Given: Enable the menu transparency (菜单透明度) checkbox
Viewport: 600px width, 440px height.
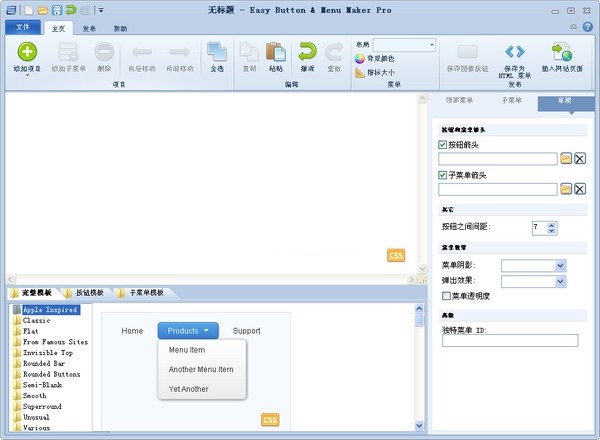Looking at the screenshot, I should click(x=446, y=295).
